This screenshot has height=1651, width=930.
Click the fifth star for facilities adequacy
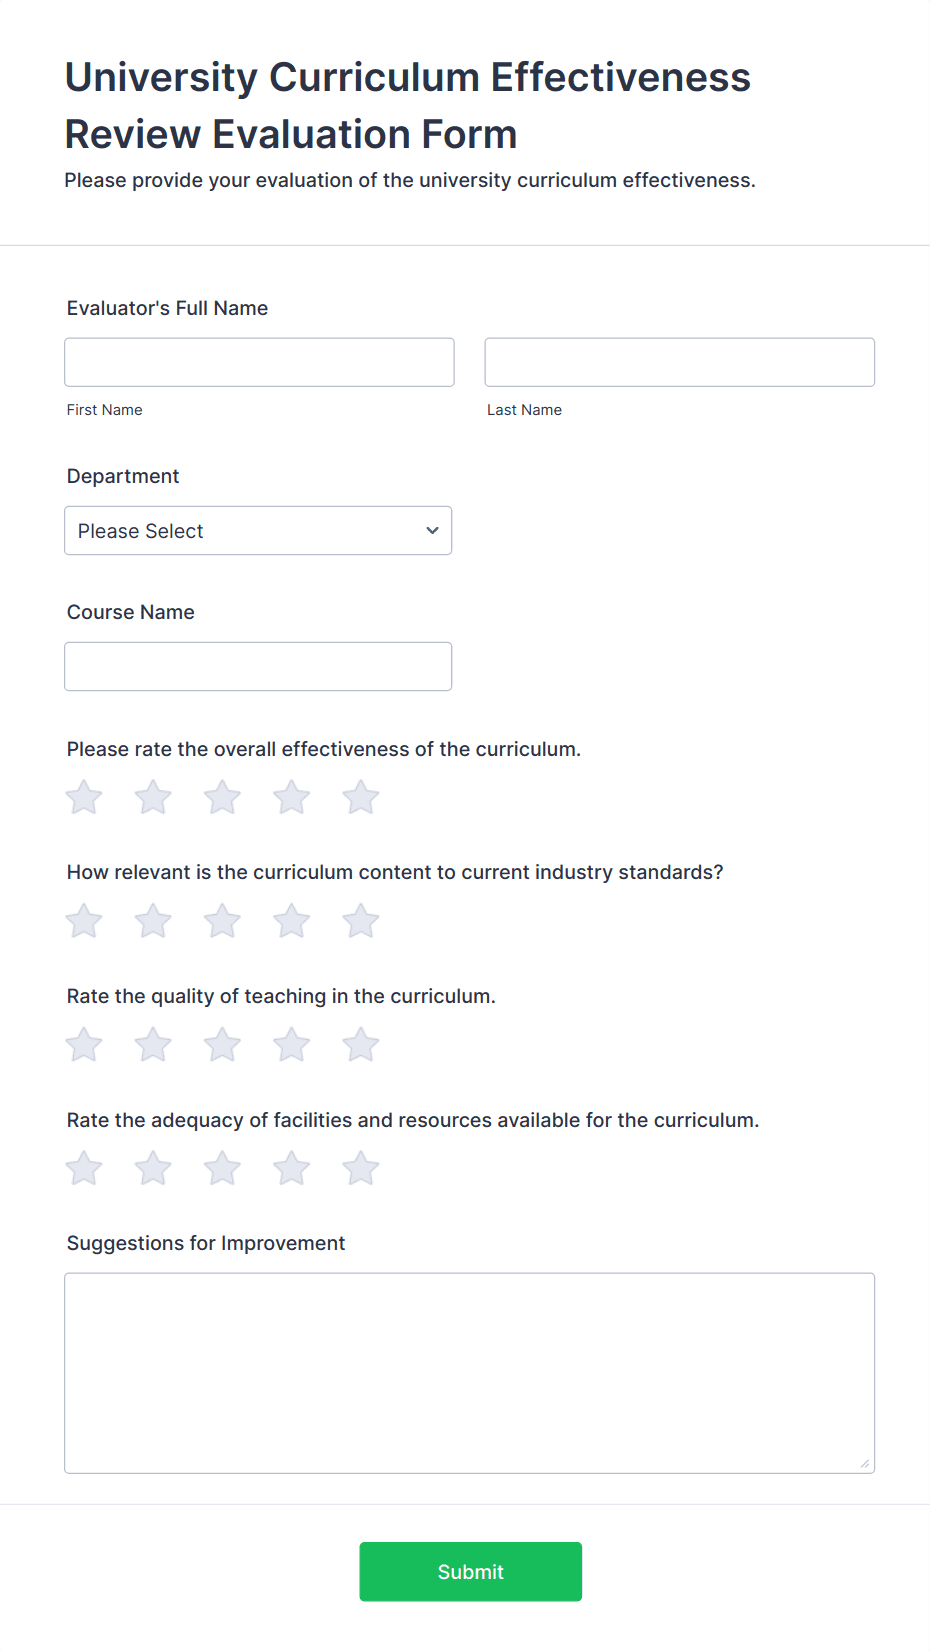(360, 1168)
